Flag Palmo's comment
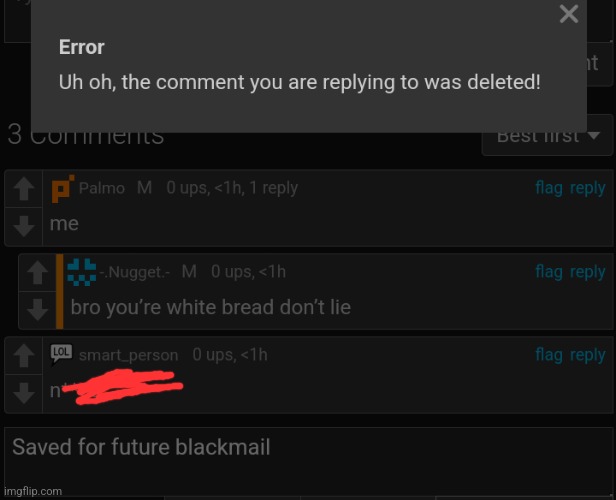 click(549, 188)
